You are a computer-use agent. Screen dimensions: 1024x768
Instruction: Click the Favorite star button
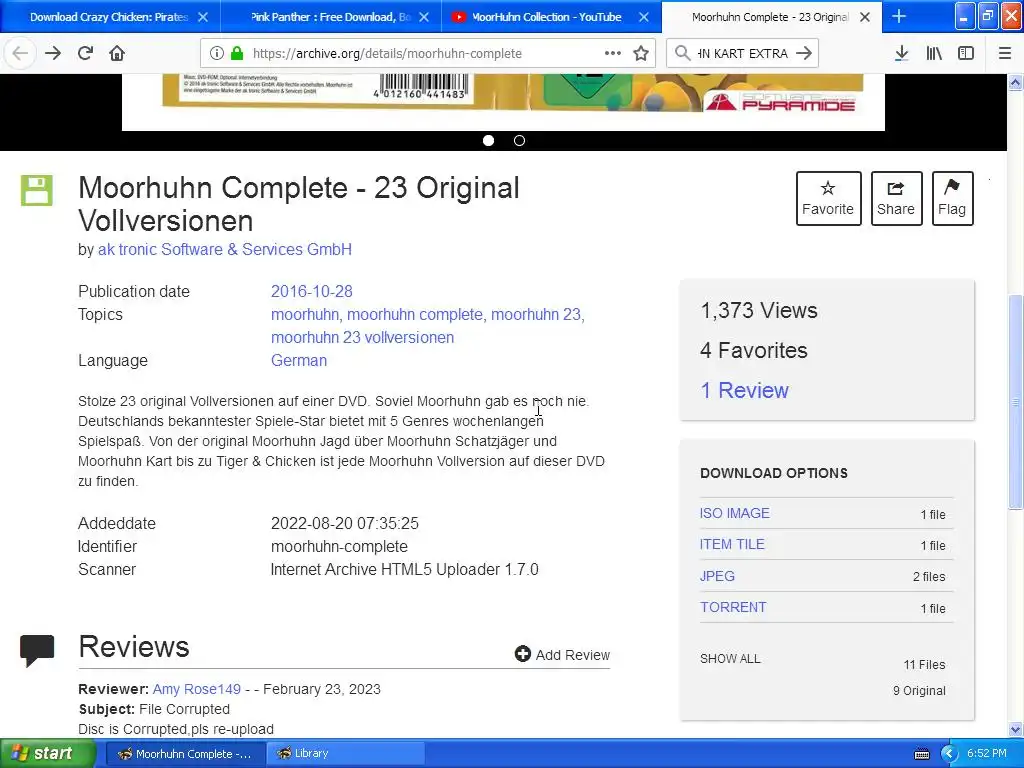pos(828,199)
